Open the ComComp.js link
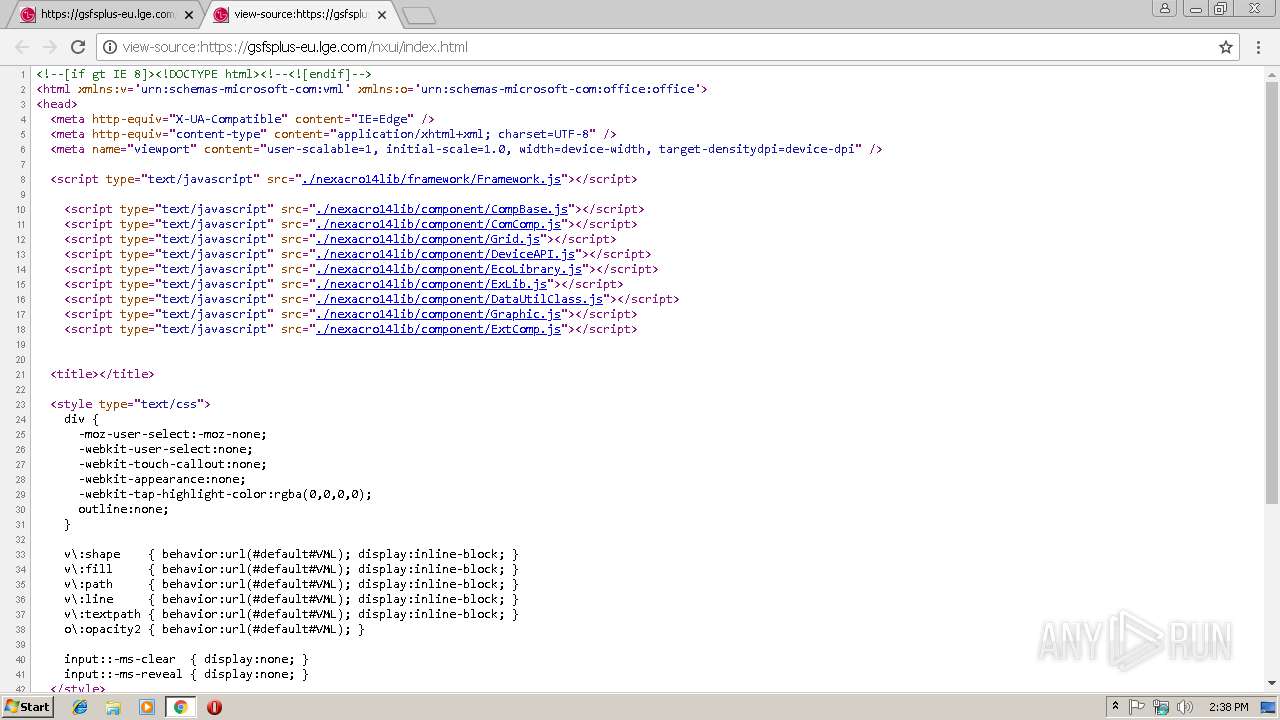The width and height of the screenshot is (1280, 720). 439,224
